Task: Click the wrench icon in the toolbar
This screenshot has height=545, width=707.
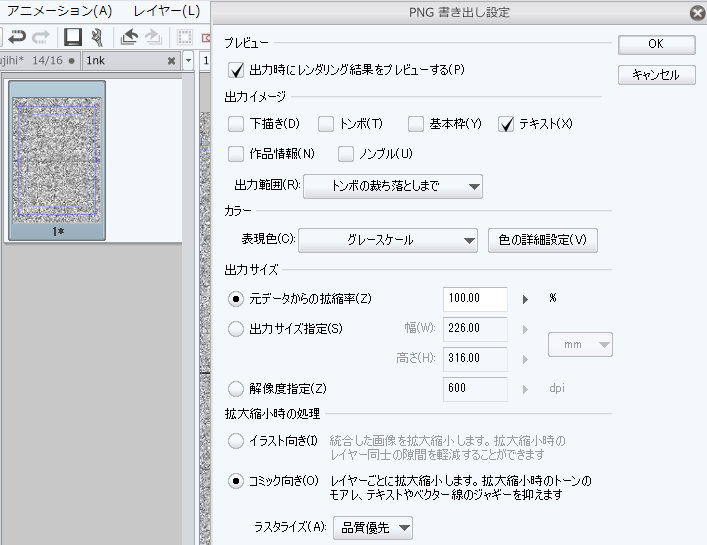Action: (x=97, y=37)
